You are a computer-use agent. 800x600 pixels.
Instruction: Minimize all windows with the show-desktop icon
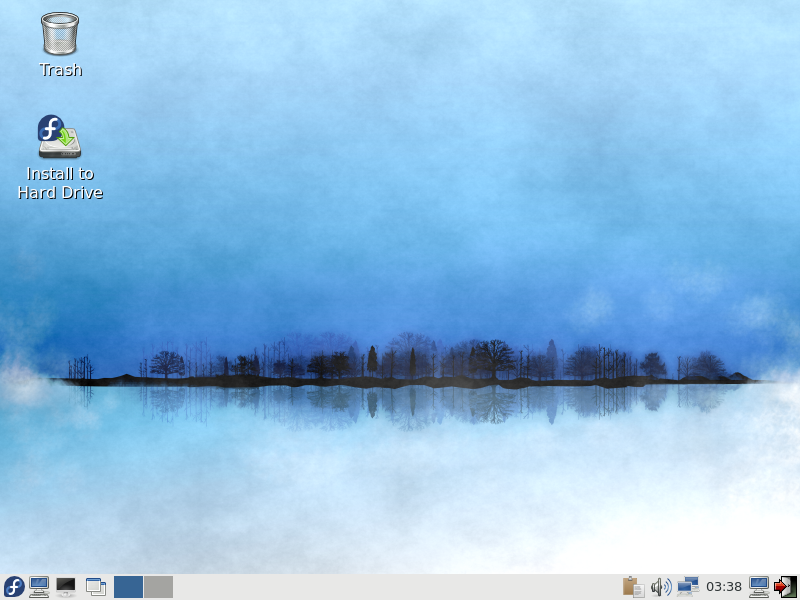point(96,587)
